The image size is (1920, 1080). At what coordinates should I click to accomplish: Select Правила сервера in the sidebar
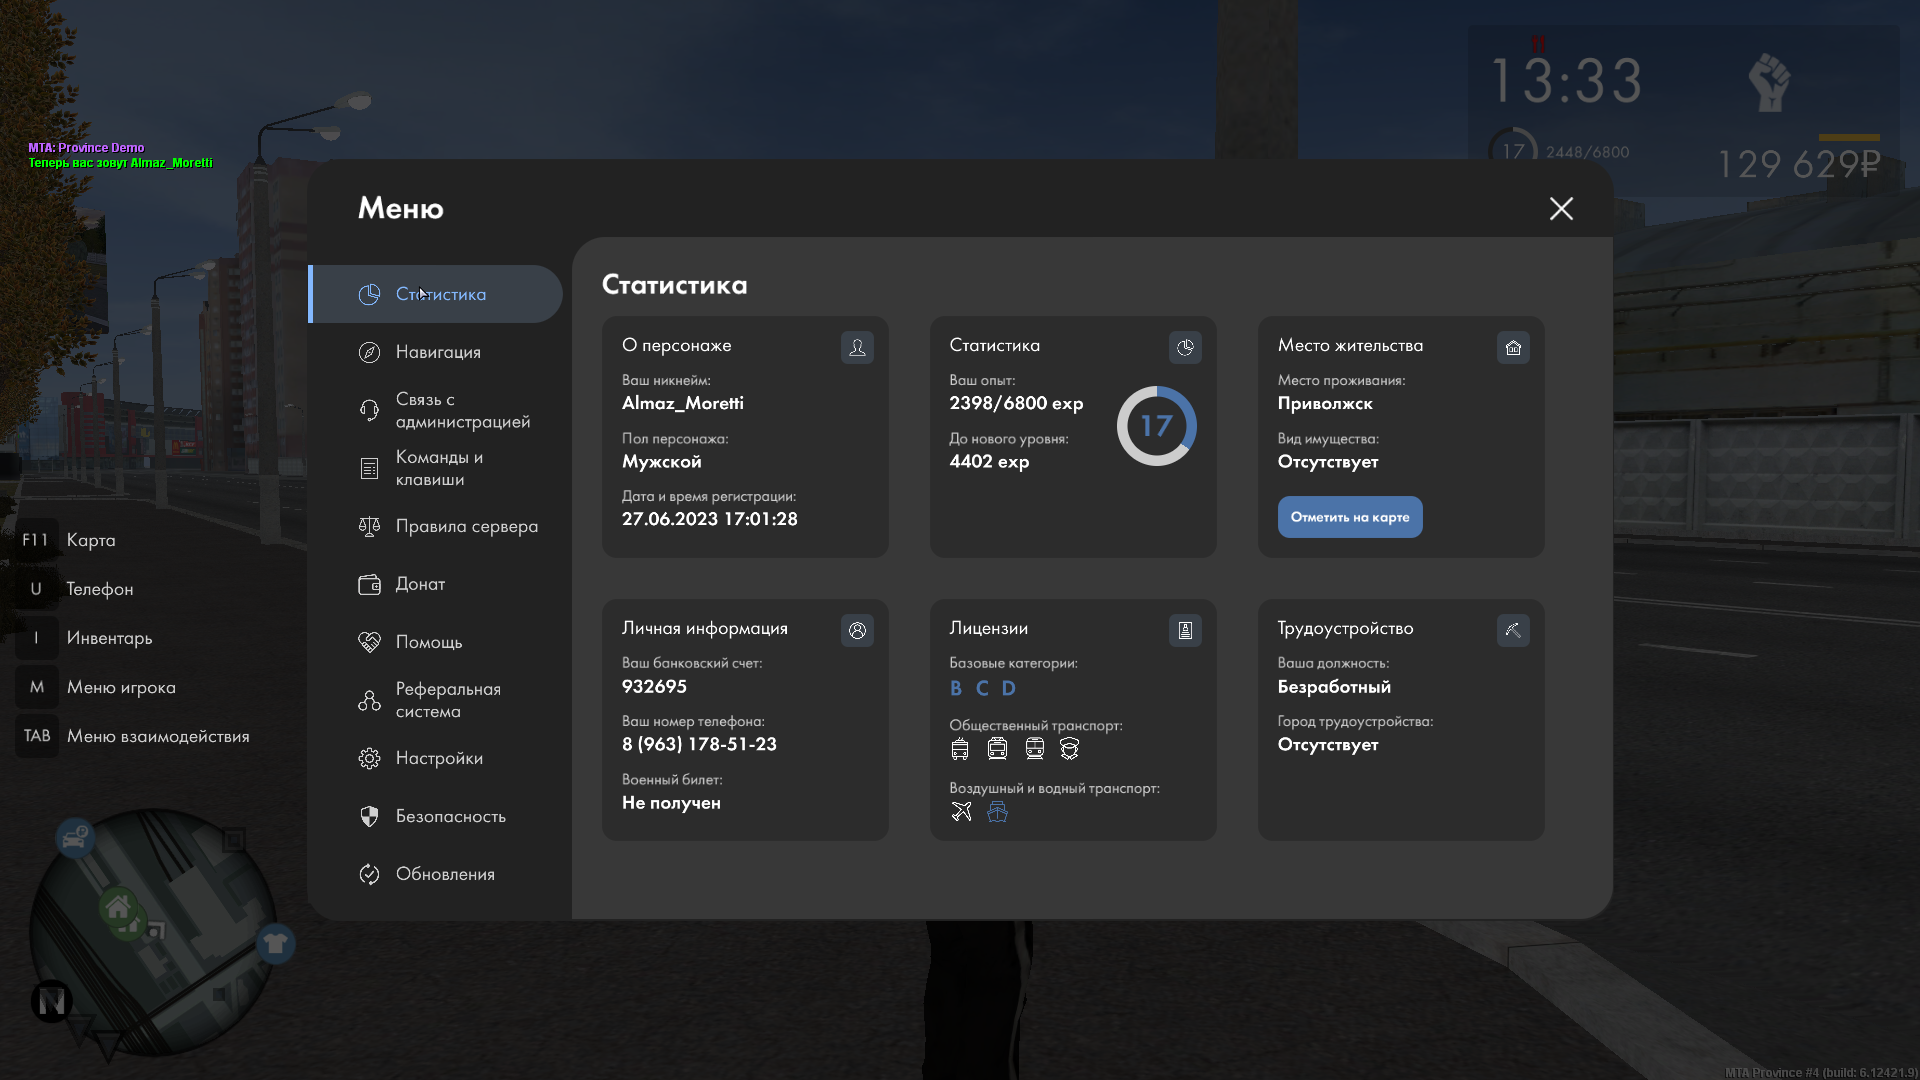(466, 526)
